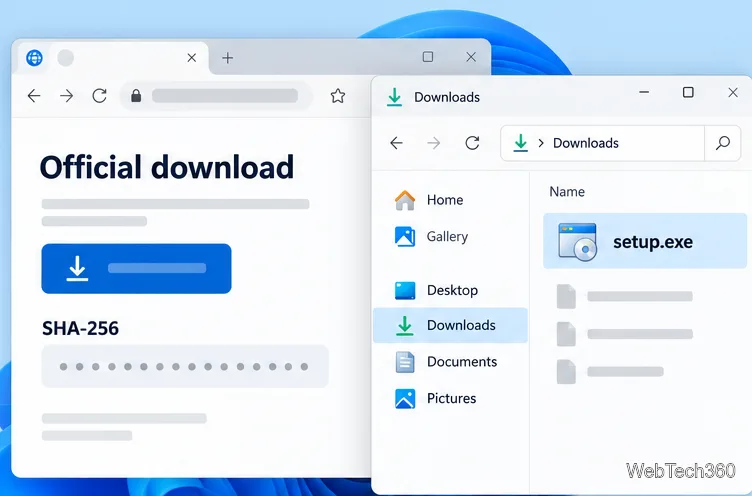
Task: Click the setup.exe installer icon
Action: click(577, 242)
